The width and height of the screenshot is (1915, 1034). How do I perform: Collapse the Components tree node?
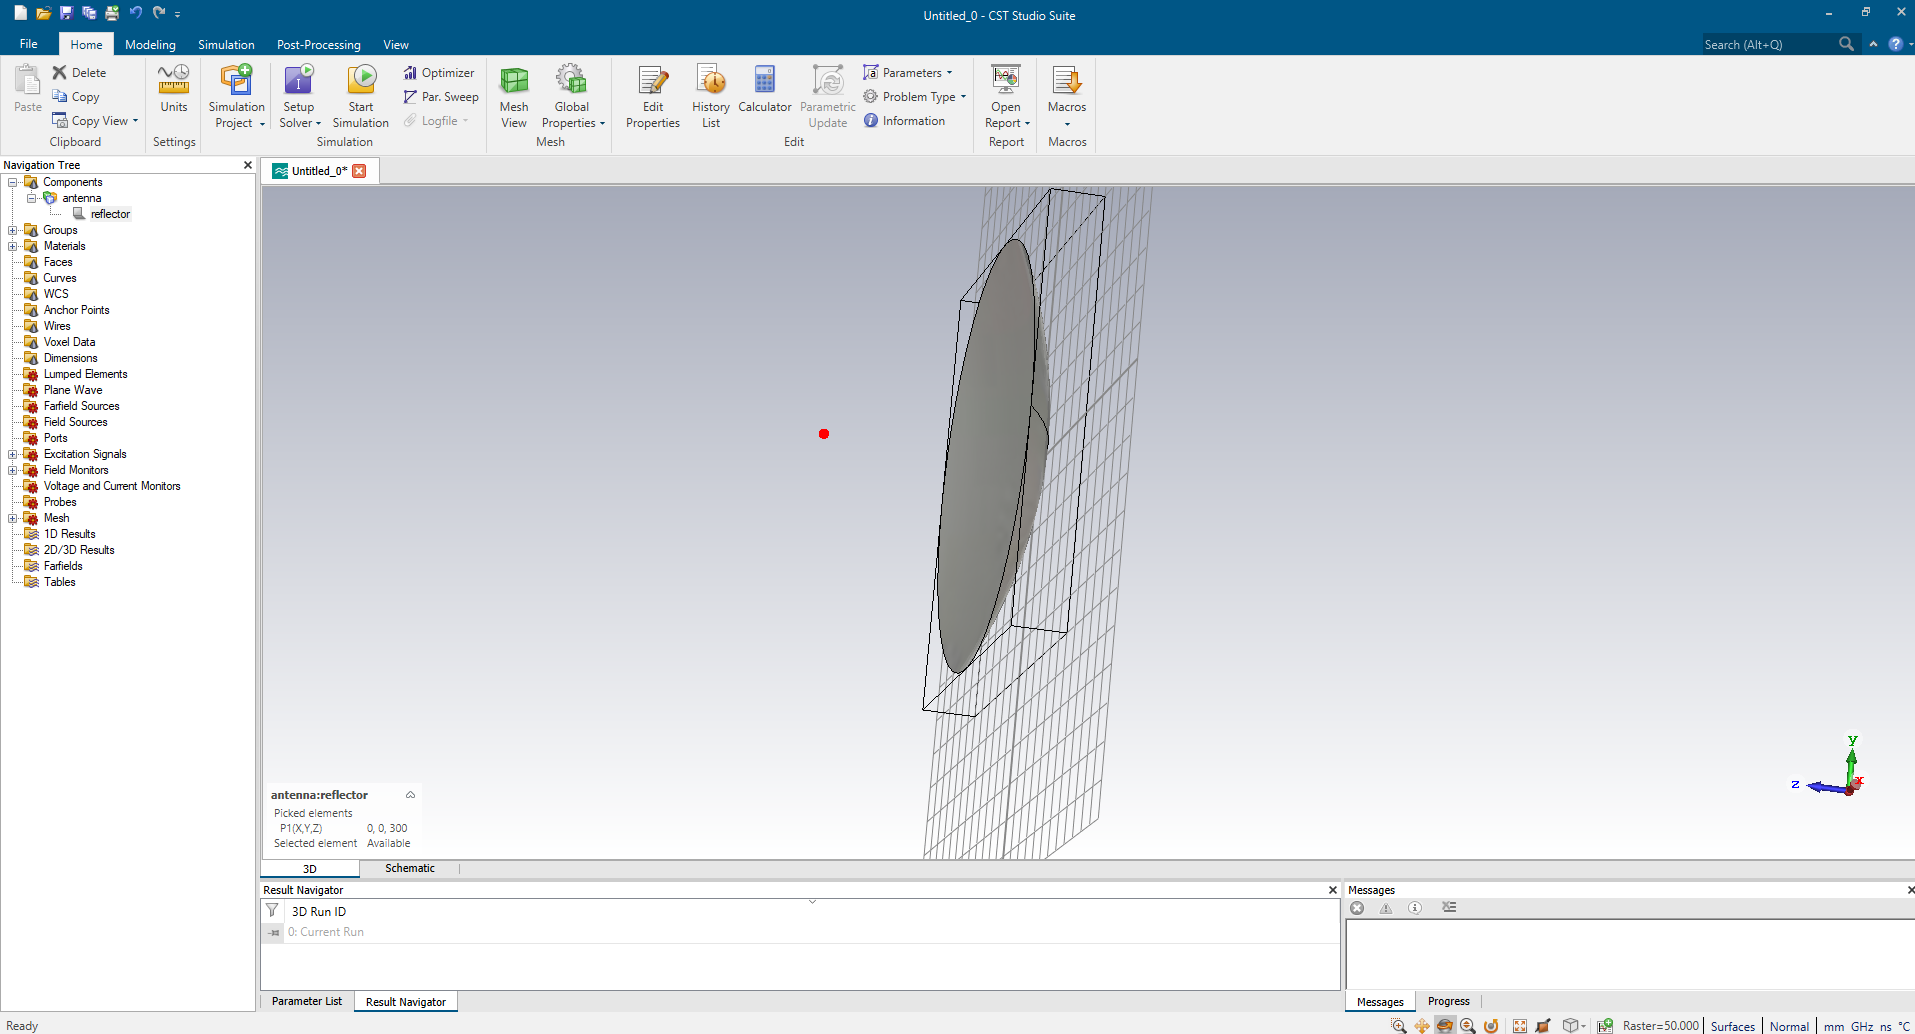[13, 182]
